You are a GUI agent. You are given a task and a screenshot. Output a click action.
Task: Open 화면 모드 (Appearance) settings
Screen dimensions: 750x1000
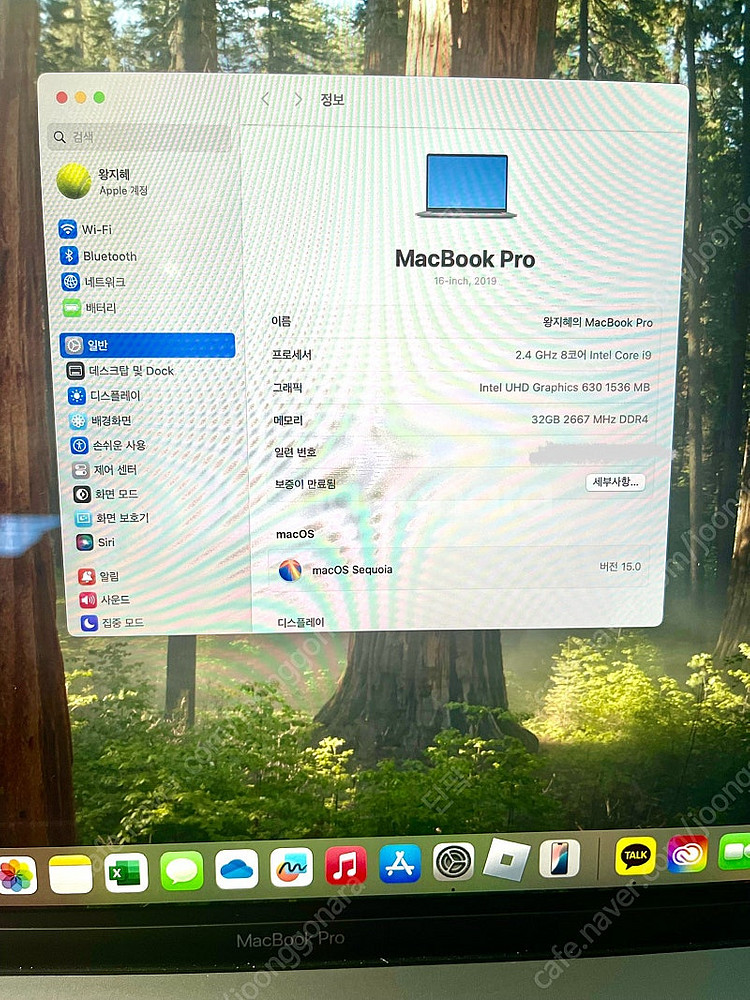(106, 494)
